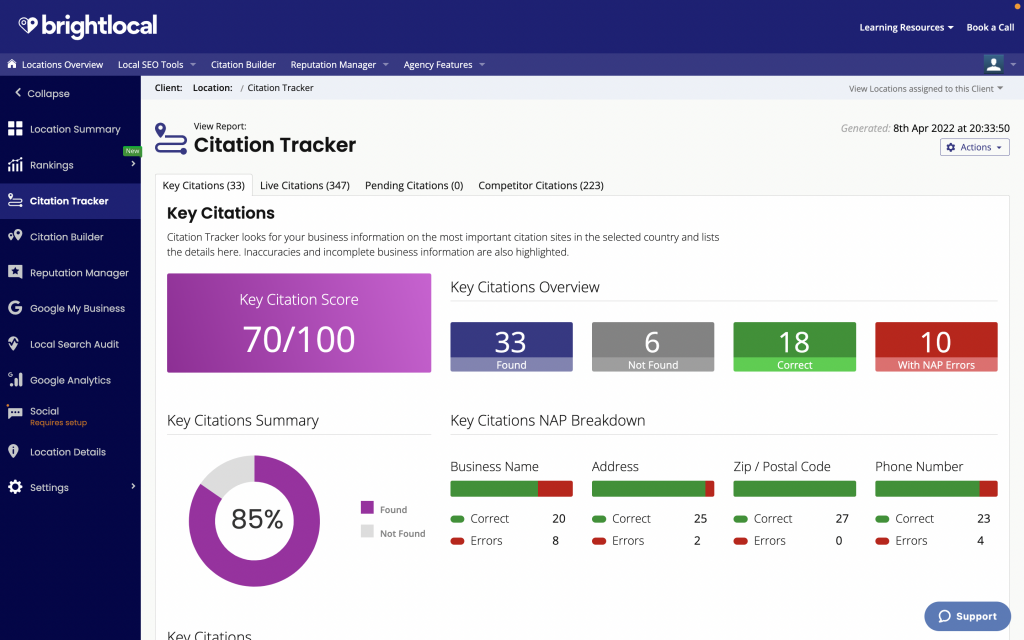Switch to the Live Citations tab

coord(304,185)
